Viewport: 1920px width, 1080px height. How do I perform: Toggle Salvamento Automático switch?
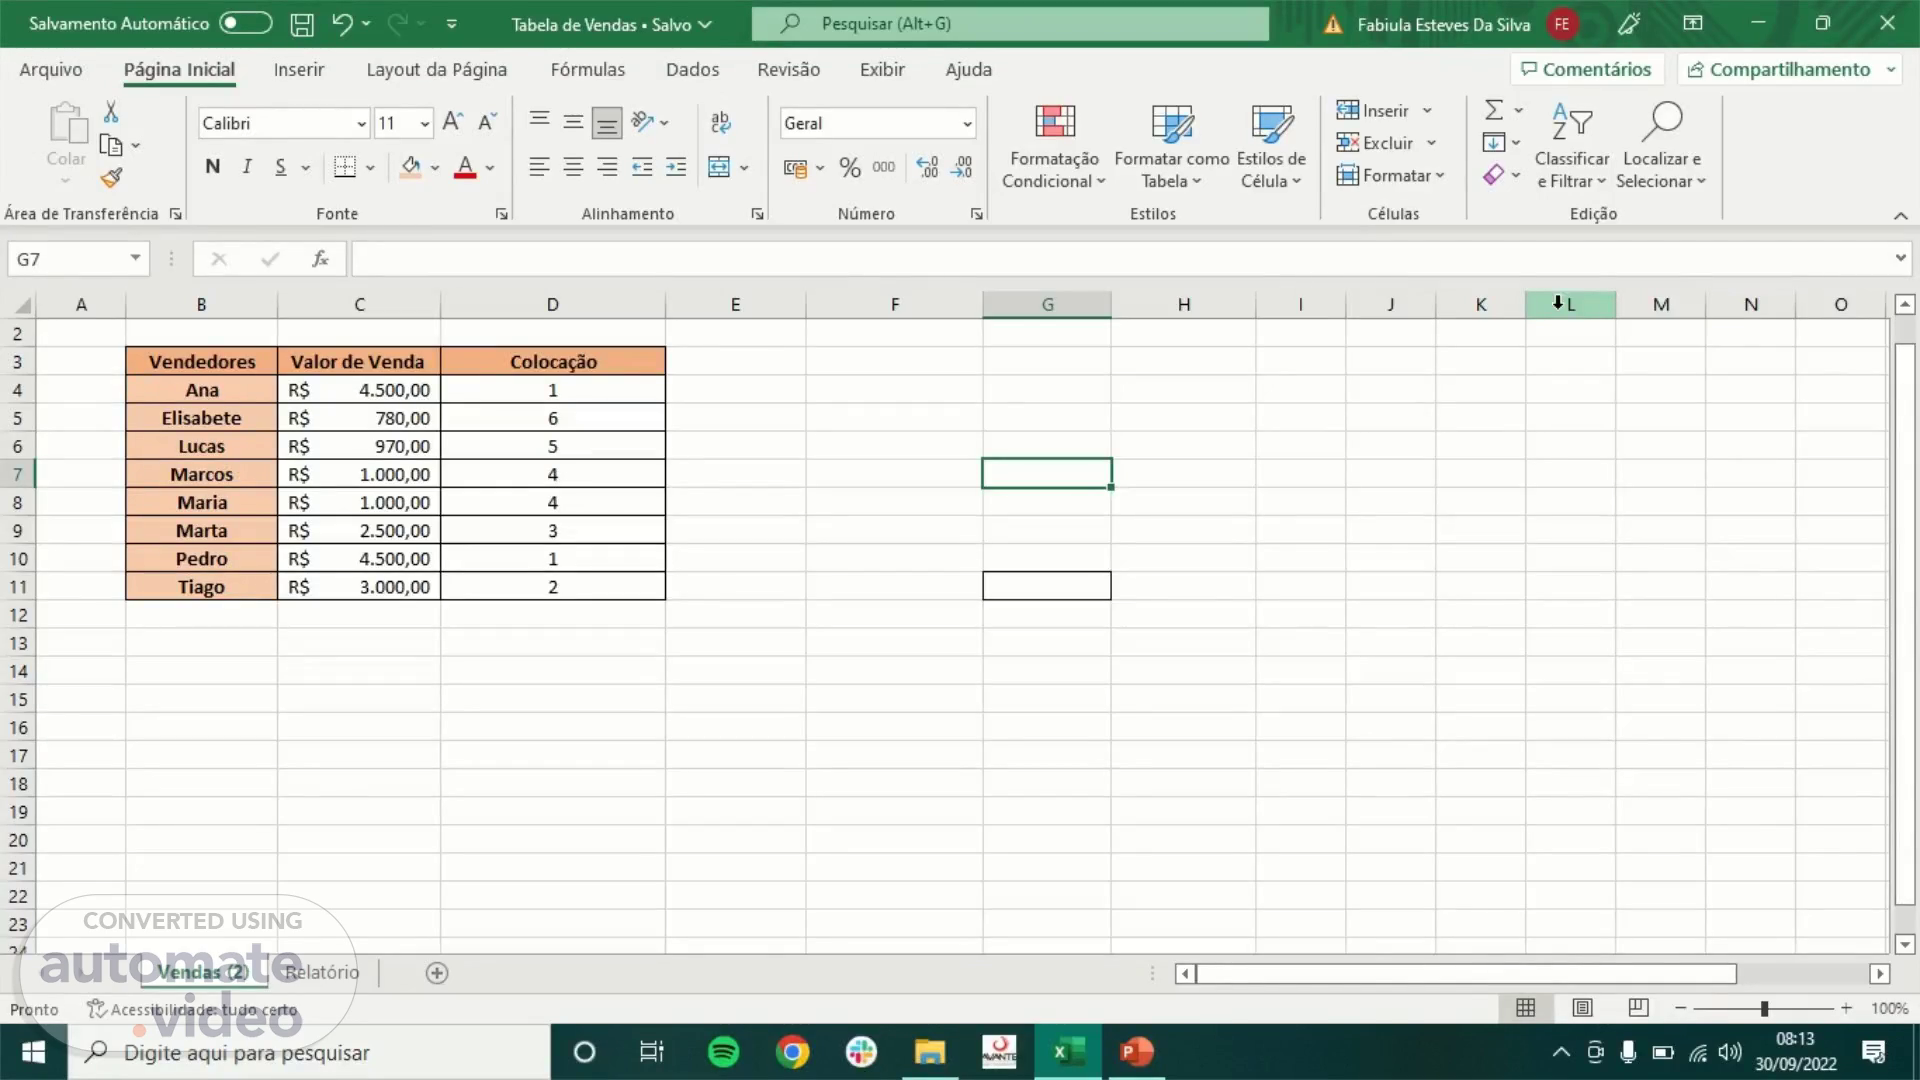coord(246,23)
